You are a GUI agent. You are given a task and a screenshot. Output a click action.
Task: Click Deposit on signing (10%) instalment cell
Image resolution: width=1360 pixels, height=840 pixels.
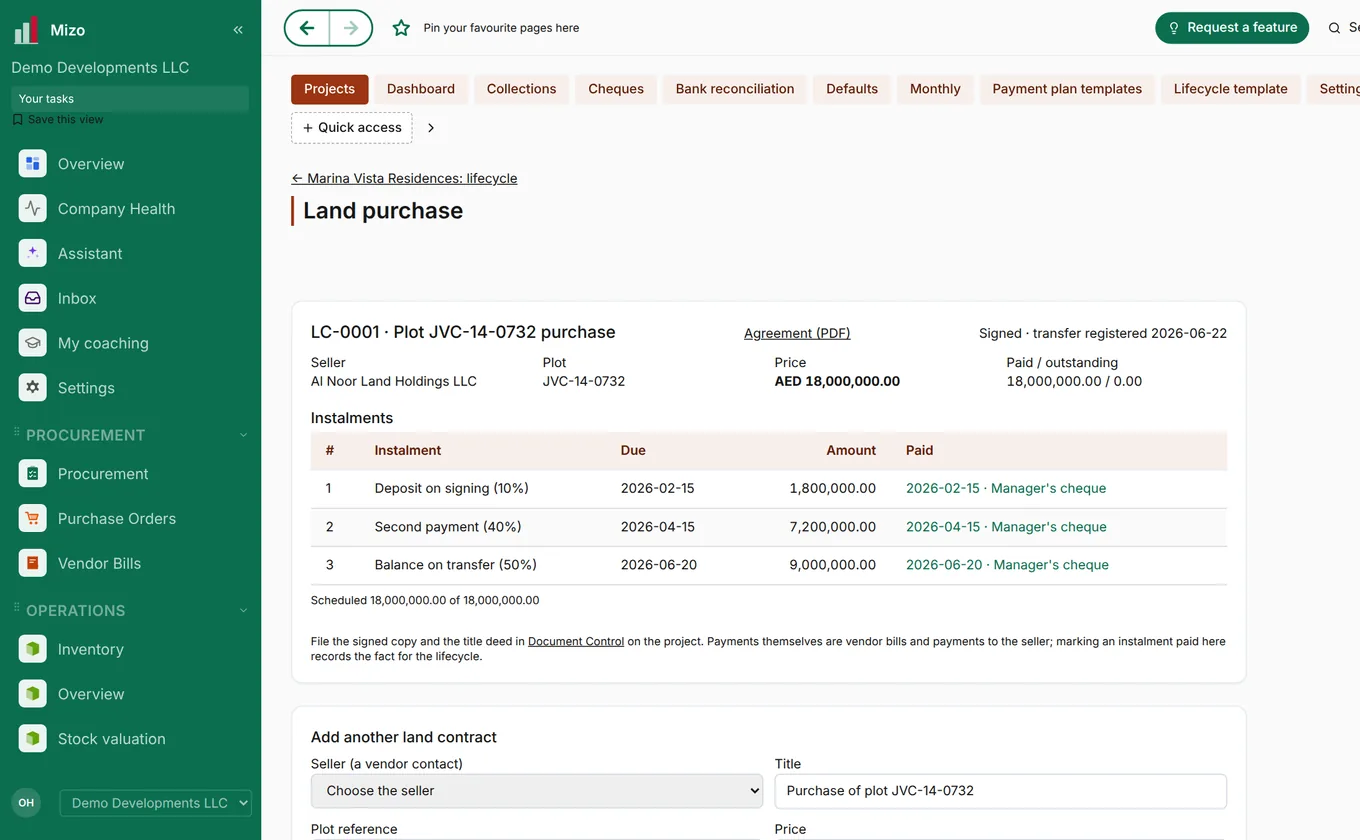[452, 488]
